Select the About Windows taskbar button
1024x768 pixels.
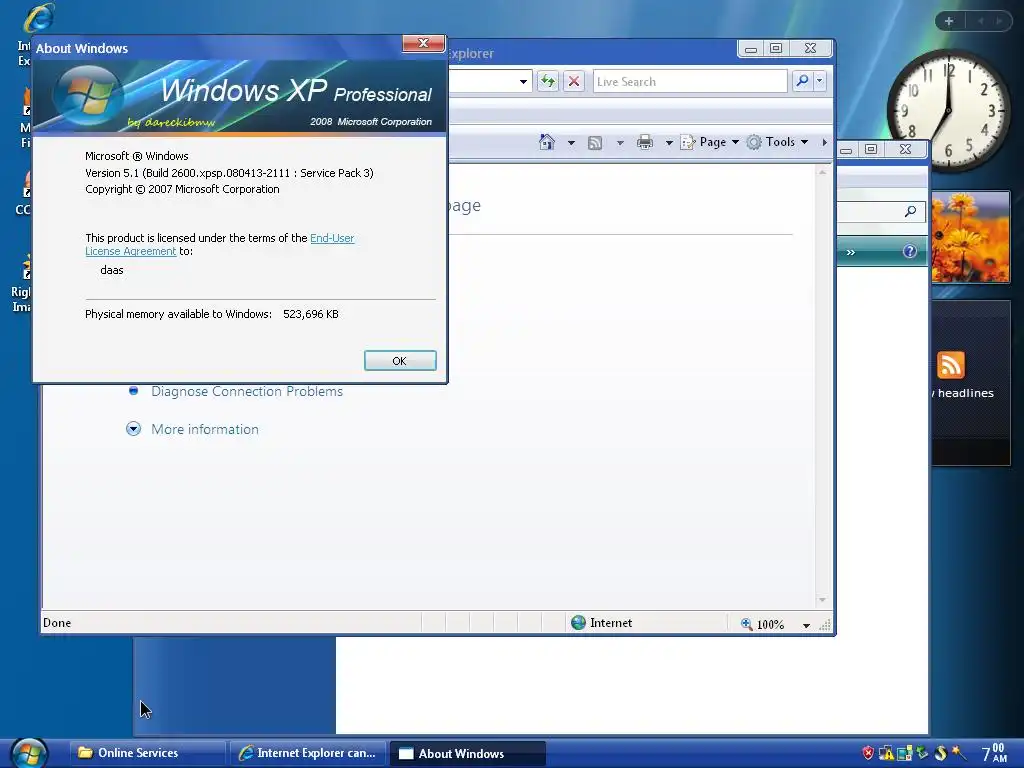pyautogui.click(x=467, y=753)
